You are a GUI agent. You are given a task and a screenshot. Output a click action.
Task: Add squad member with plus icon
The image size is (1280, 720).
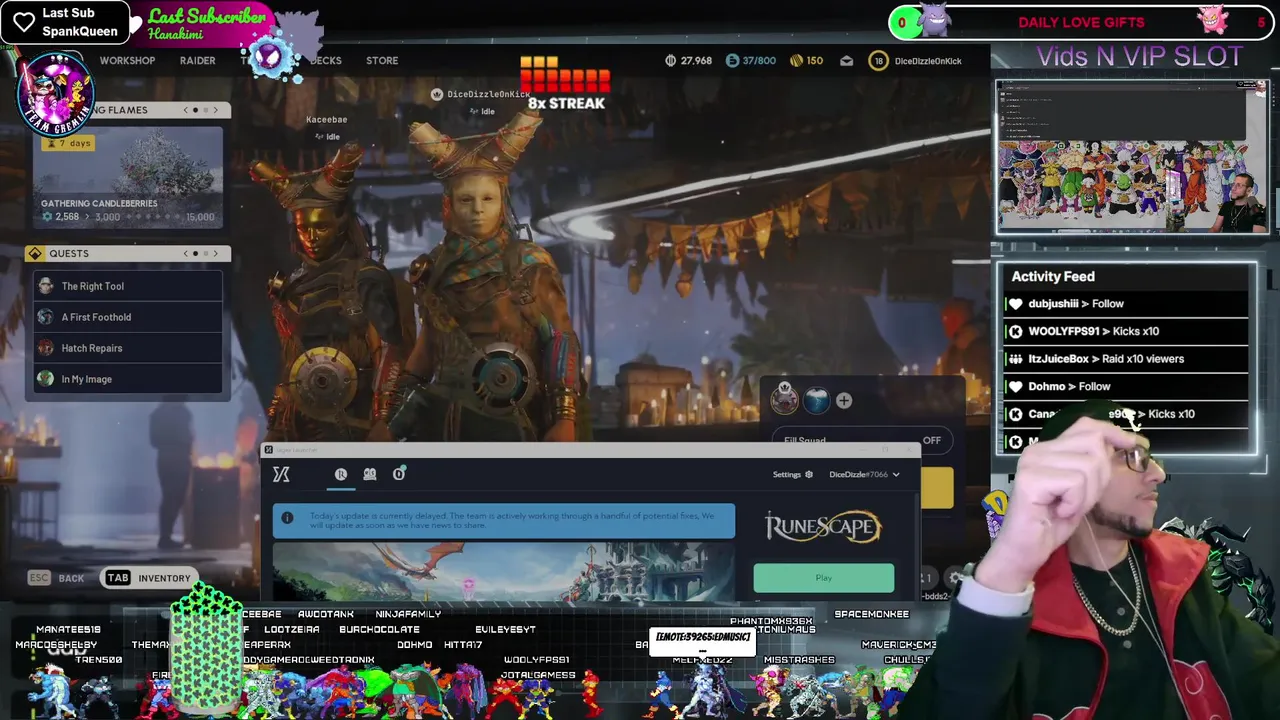point(844,401)
